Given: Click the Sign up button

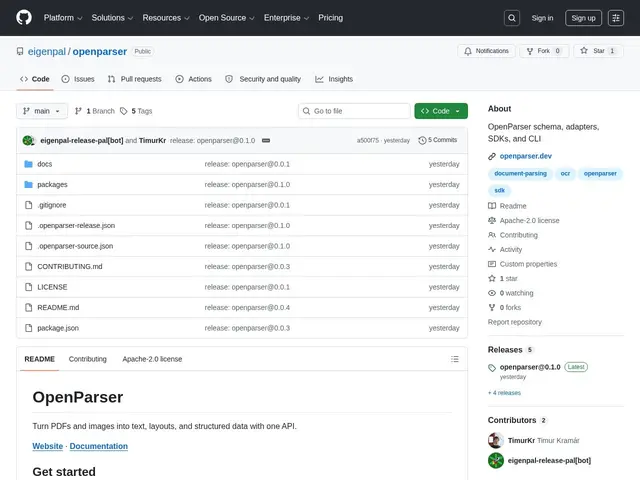Looking at the screenshot, I should (x=583, y=18).
